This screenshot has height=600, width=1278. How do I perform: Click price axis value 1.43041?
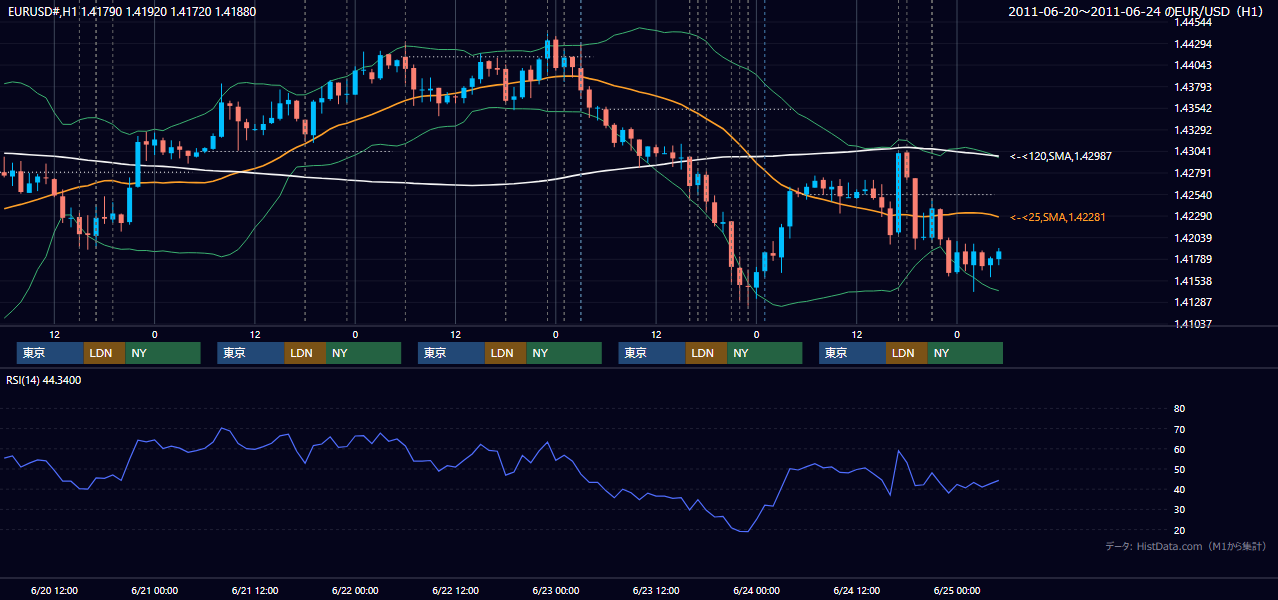click(1192, 151)
